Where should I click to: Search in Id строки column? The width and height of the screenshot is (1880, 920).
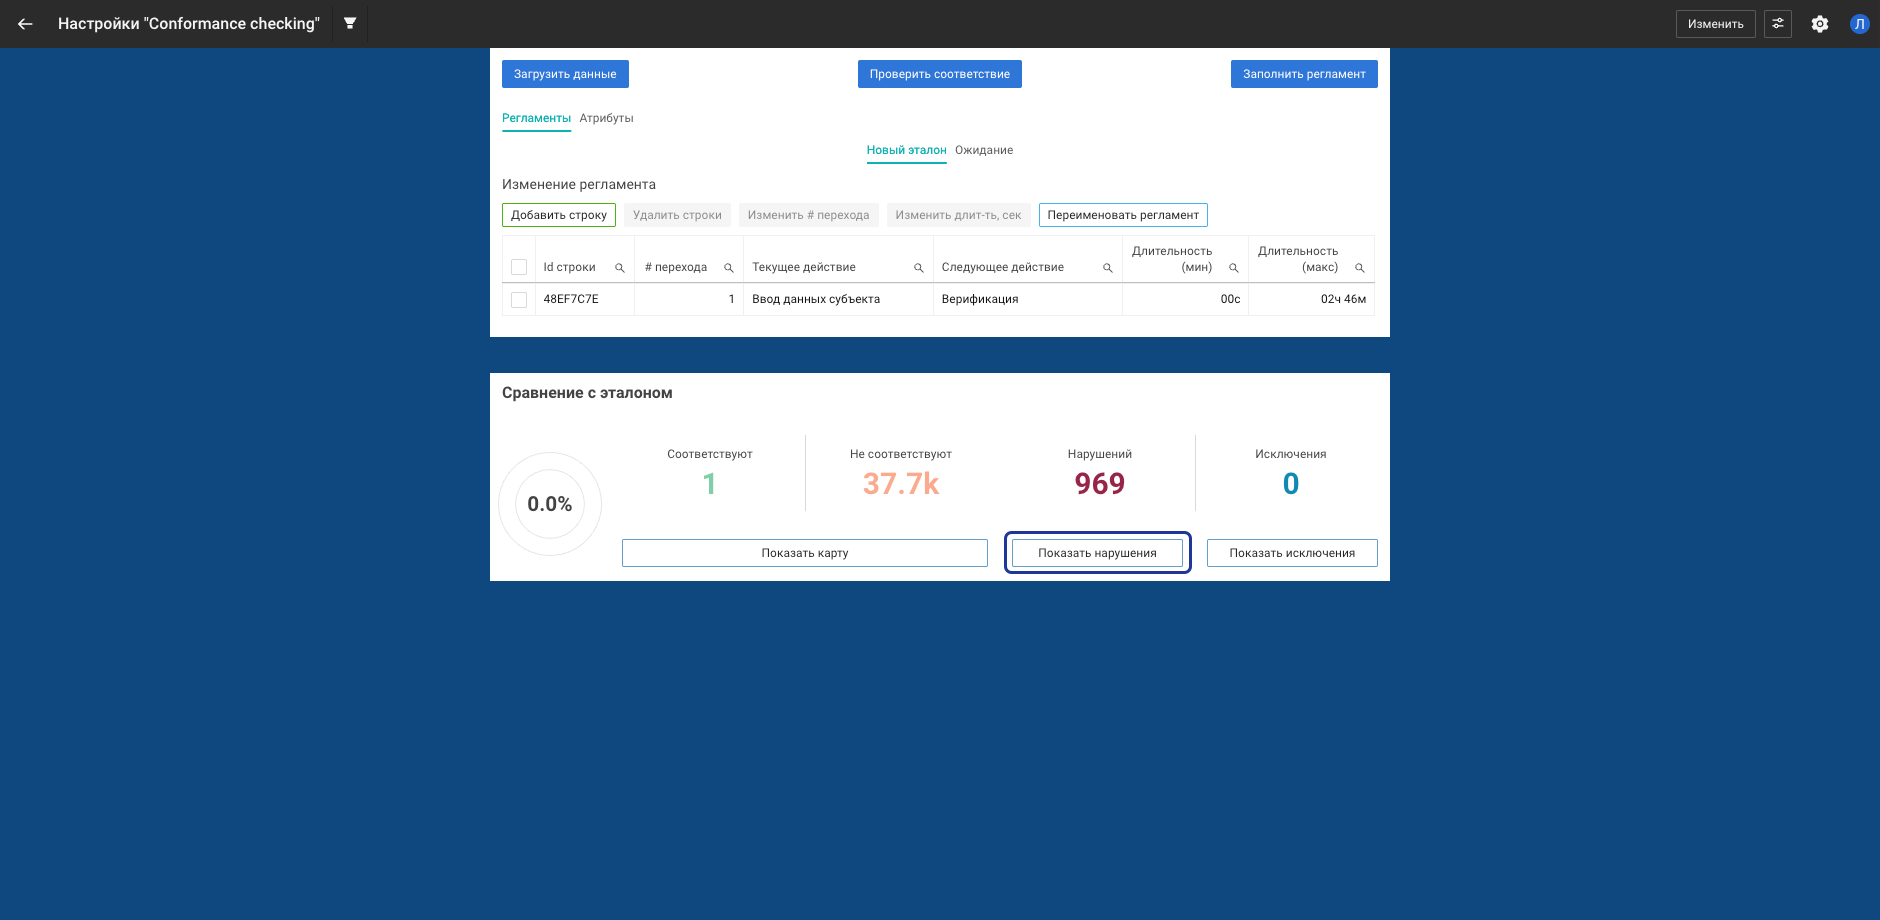pyautogui.click(x=620, y=268)
